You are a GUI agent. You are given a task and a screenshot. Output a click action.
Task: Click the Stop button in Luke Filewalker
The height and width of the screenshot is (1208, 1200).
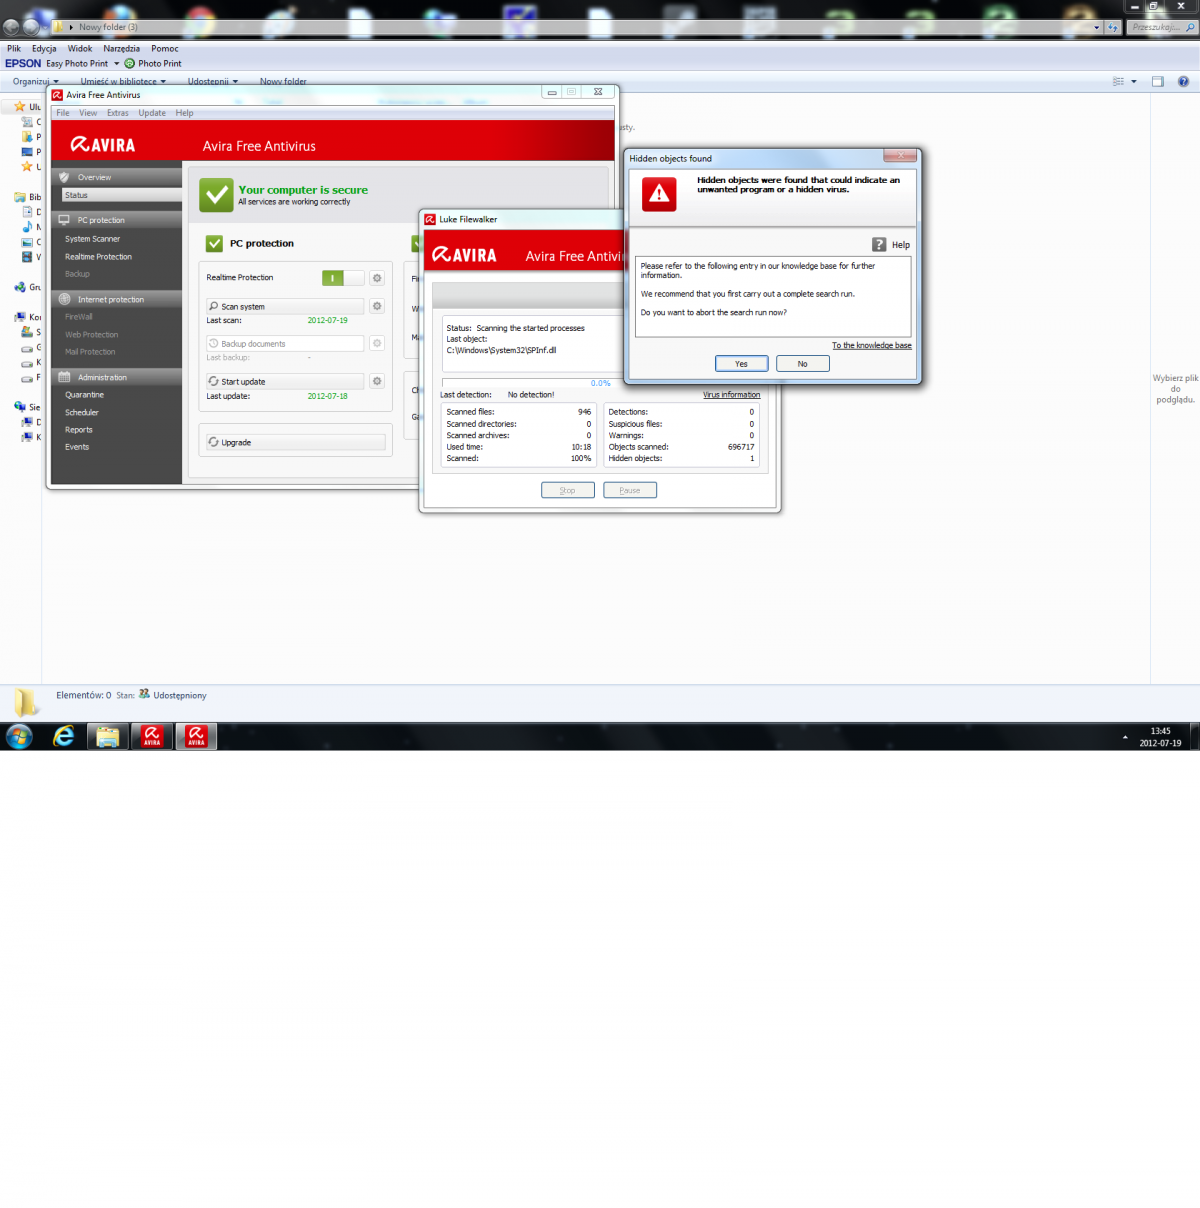[568, 490]
